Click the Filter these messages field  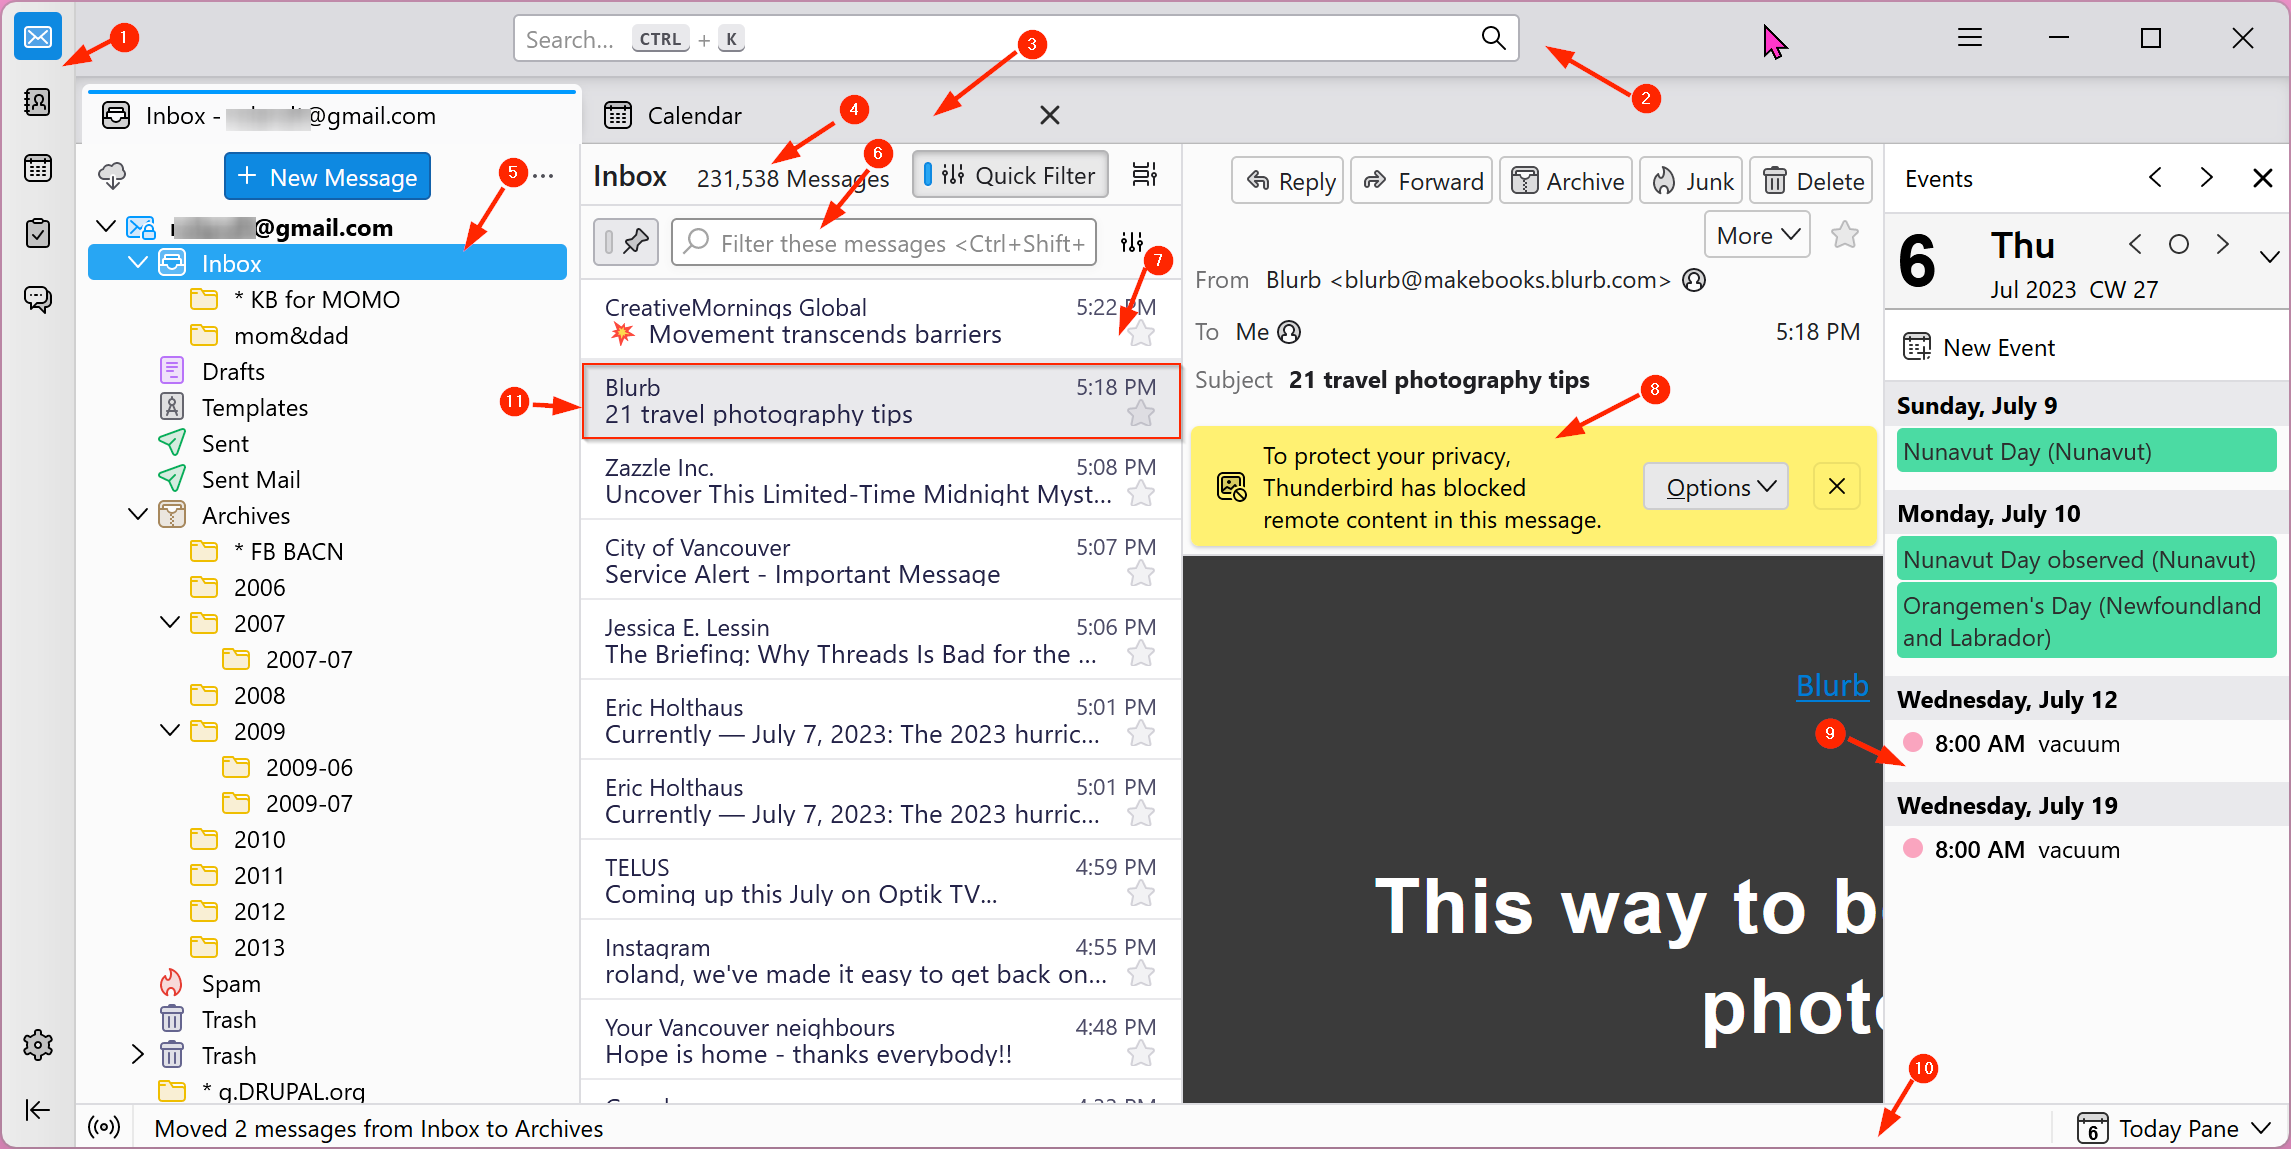click(x=884, y=243)
